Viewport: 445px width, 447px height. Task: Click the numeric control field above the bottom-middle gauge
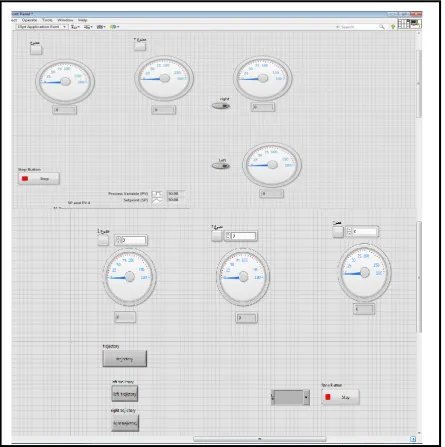244,236
